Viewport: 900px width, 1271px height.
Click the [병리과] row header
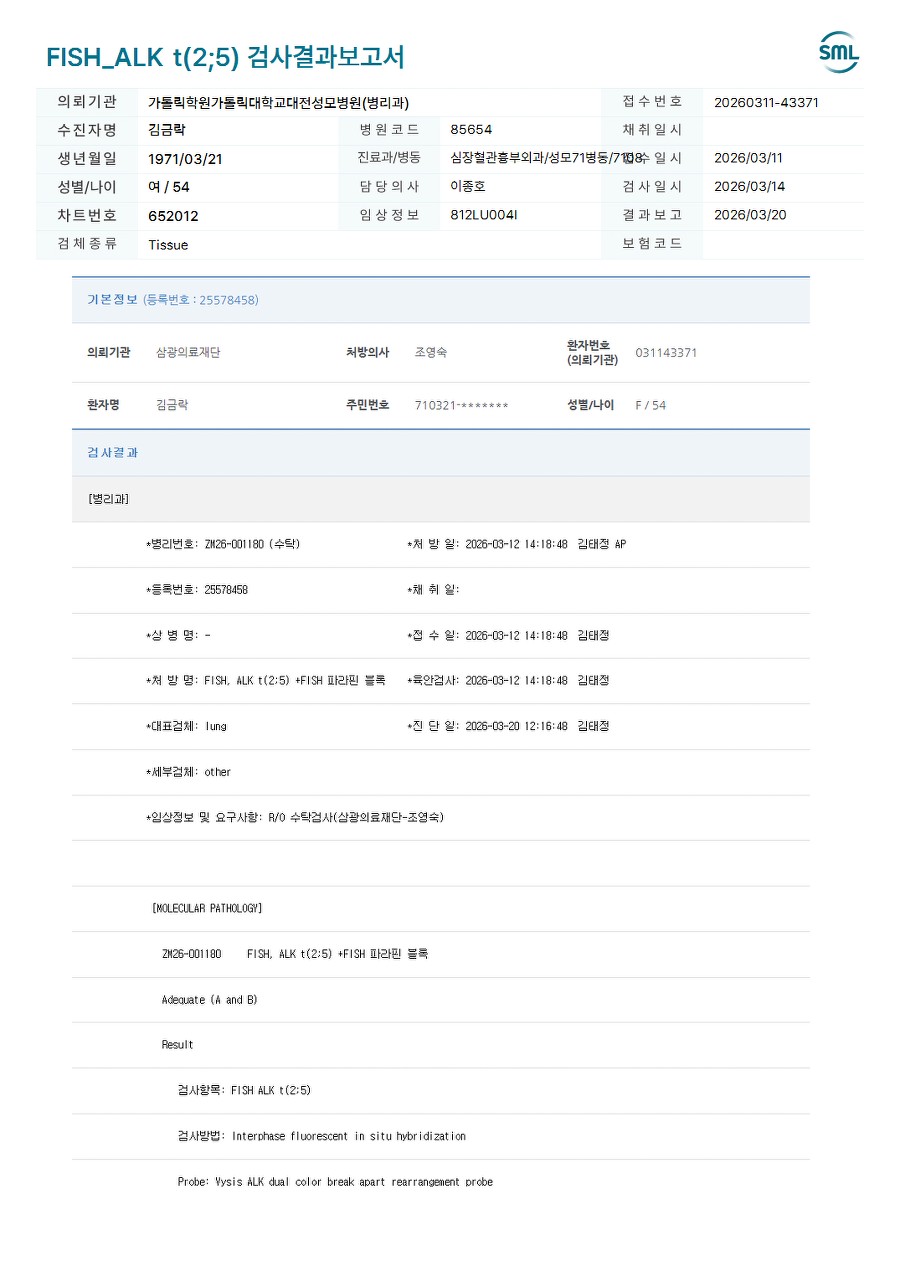[x=109, y=498]
